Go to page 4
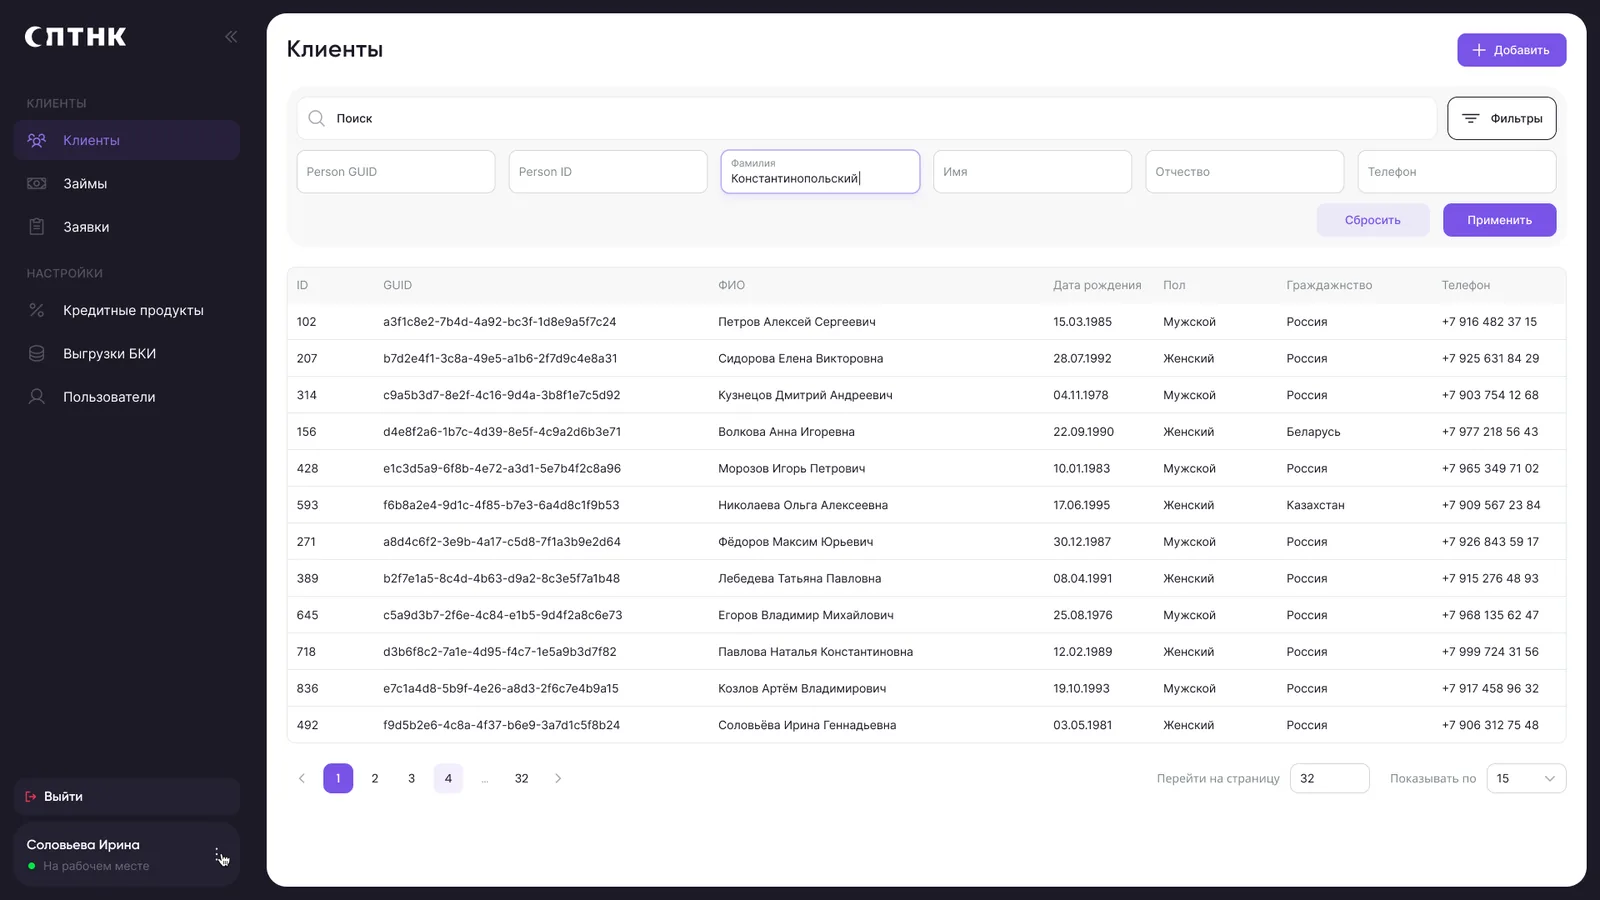This screenshot has width=1600, height=900. pyautogui.click(x=448, y=778)
